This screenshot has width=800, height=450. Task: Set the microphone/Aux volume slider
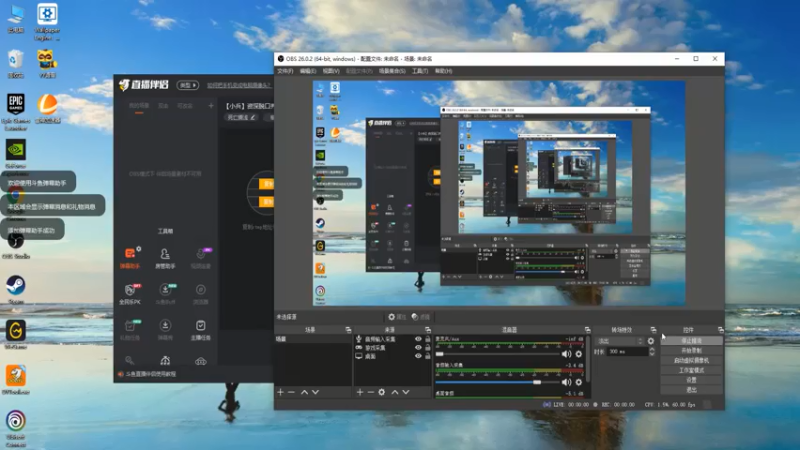pos(497,354)
